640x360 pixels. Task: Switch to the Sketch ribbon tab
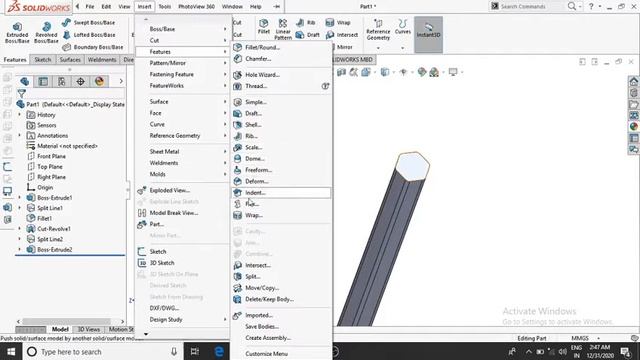(x=43, y=60)
